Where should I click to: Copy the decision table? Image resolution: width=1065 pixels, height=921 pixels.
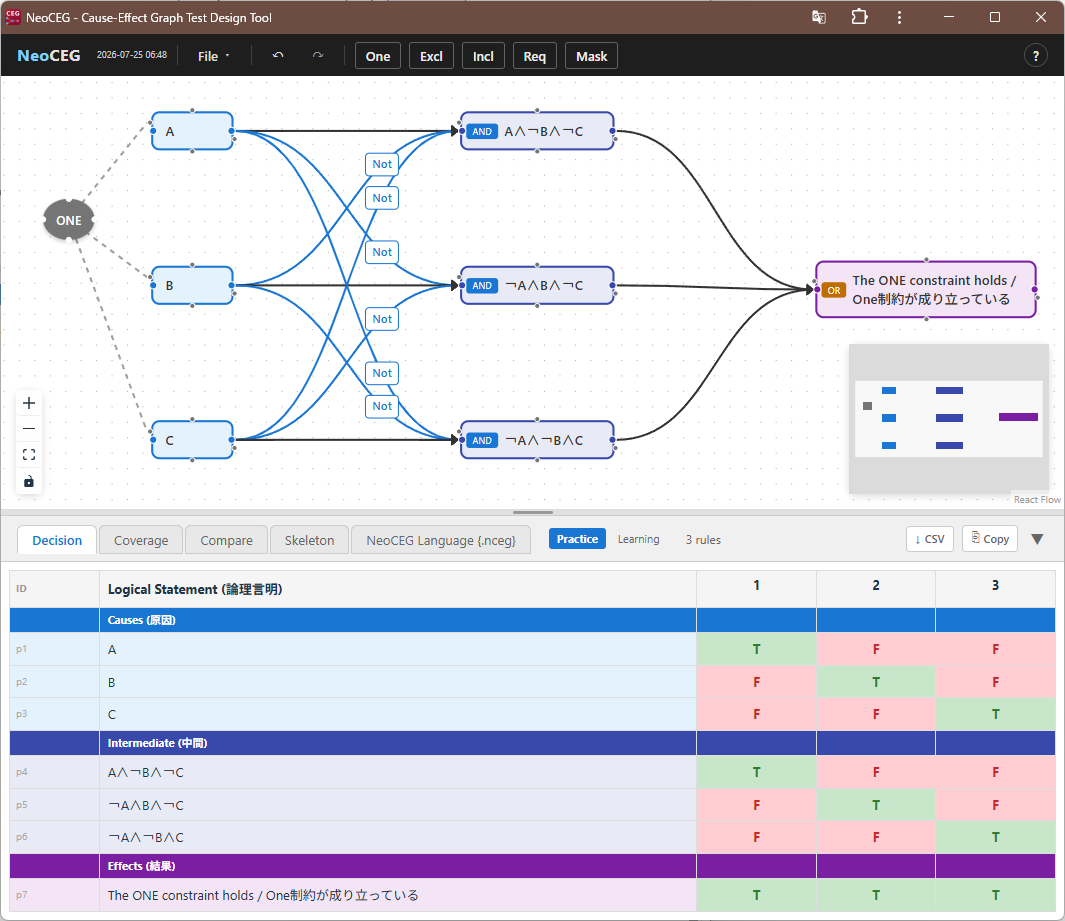pyautogui.click(x=990, y=539)
